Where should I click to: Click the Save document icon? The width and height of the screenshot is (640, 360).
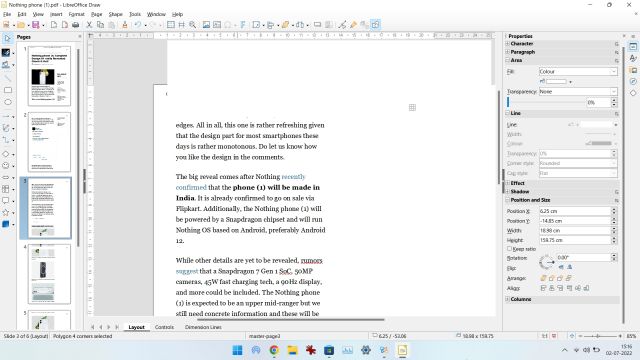click(x=36, y=25)
